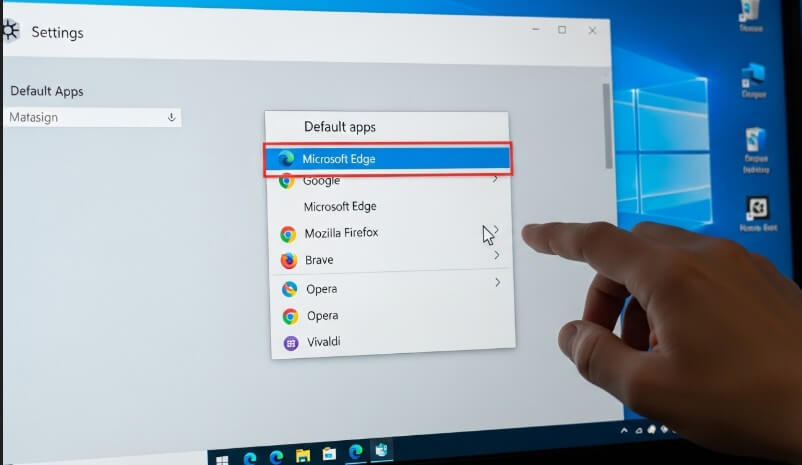The height and width of the screenshot is (465, 802).
Task: Minimize the Settings window
Action: pos(536,29)
